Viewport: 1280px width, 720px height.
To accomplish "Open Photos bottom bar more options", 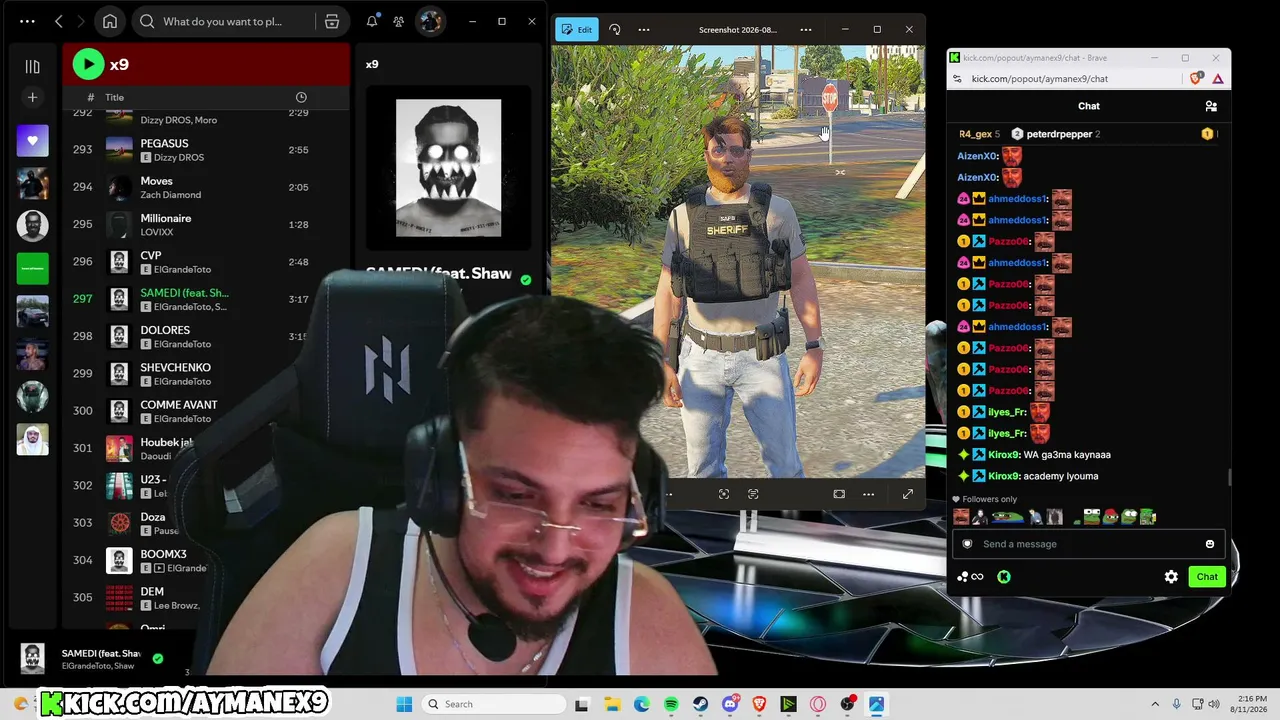I will (x=868, y=494).
